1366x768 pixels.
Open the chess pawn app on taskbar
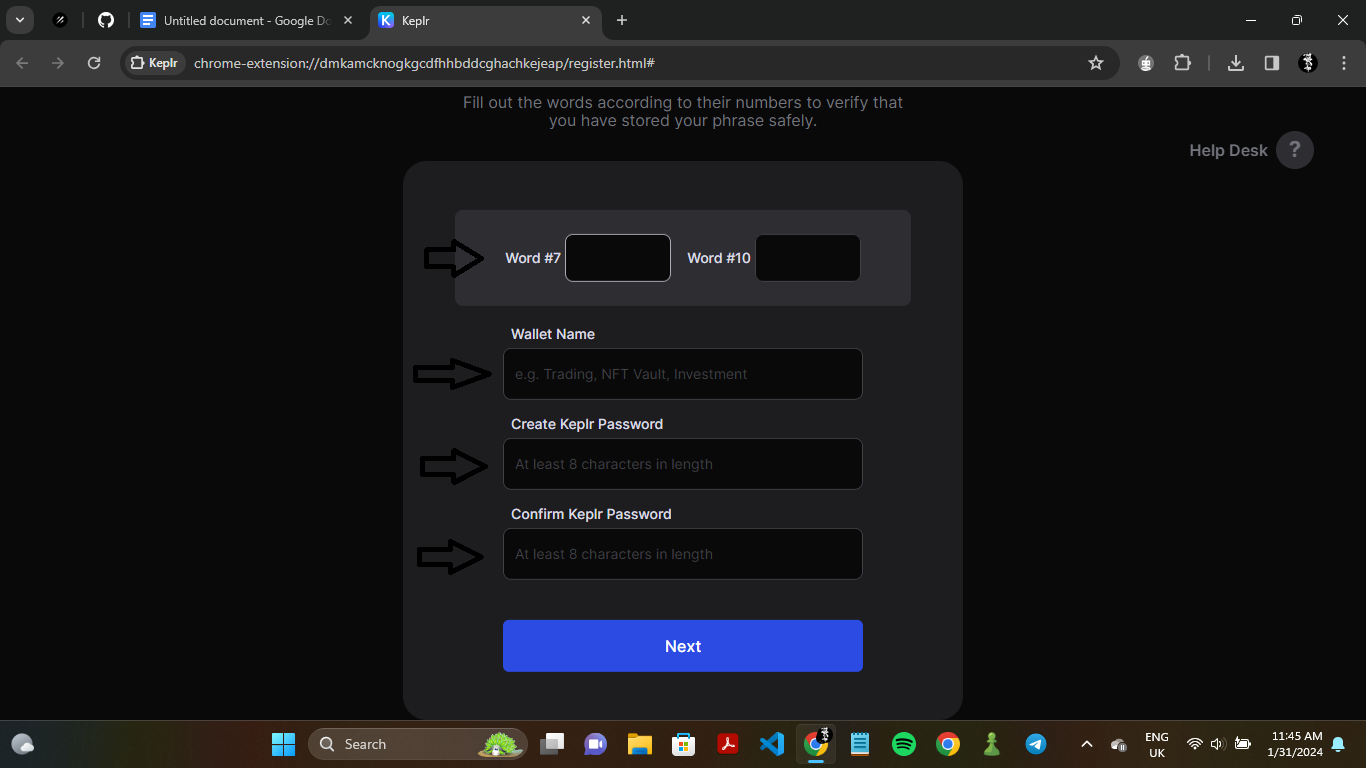point(992,744)
